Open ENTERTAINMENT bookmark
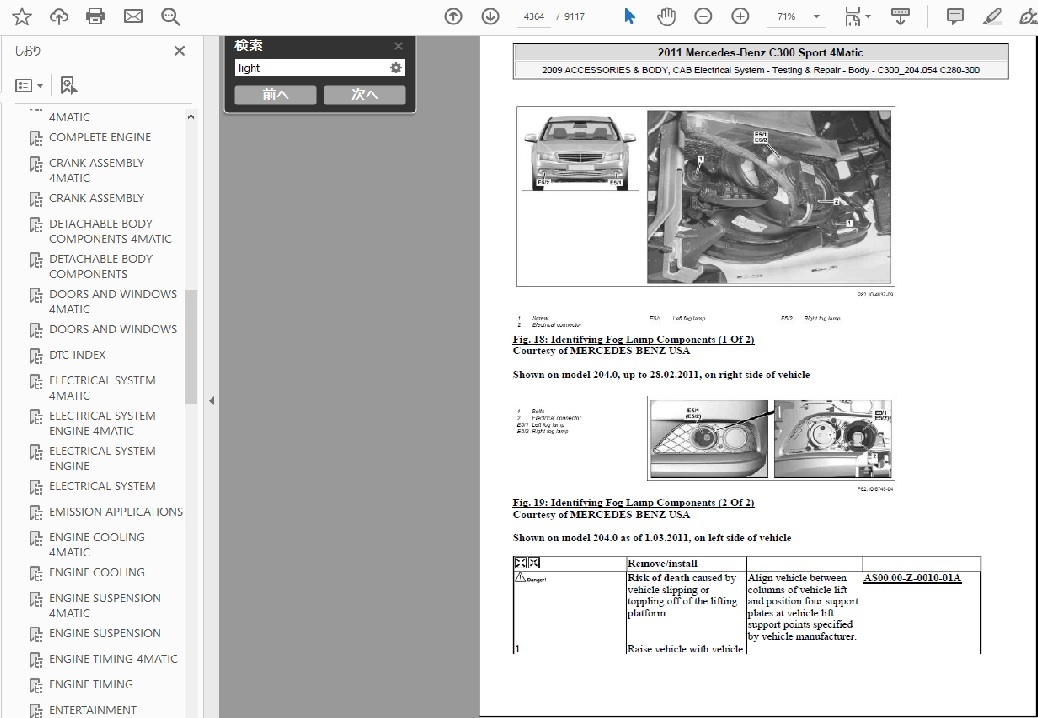The height and width of the screenshot is (718, 1038). point(93,709)
